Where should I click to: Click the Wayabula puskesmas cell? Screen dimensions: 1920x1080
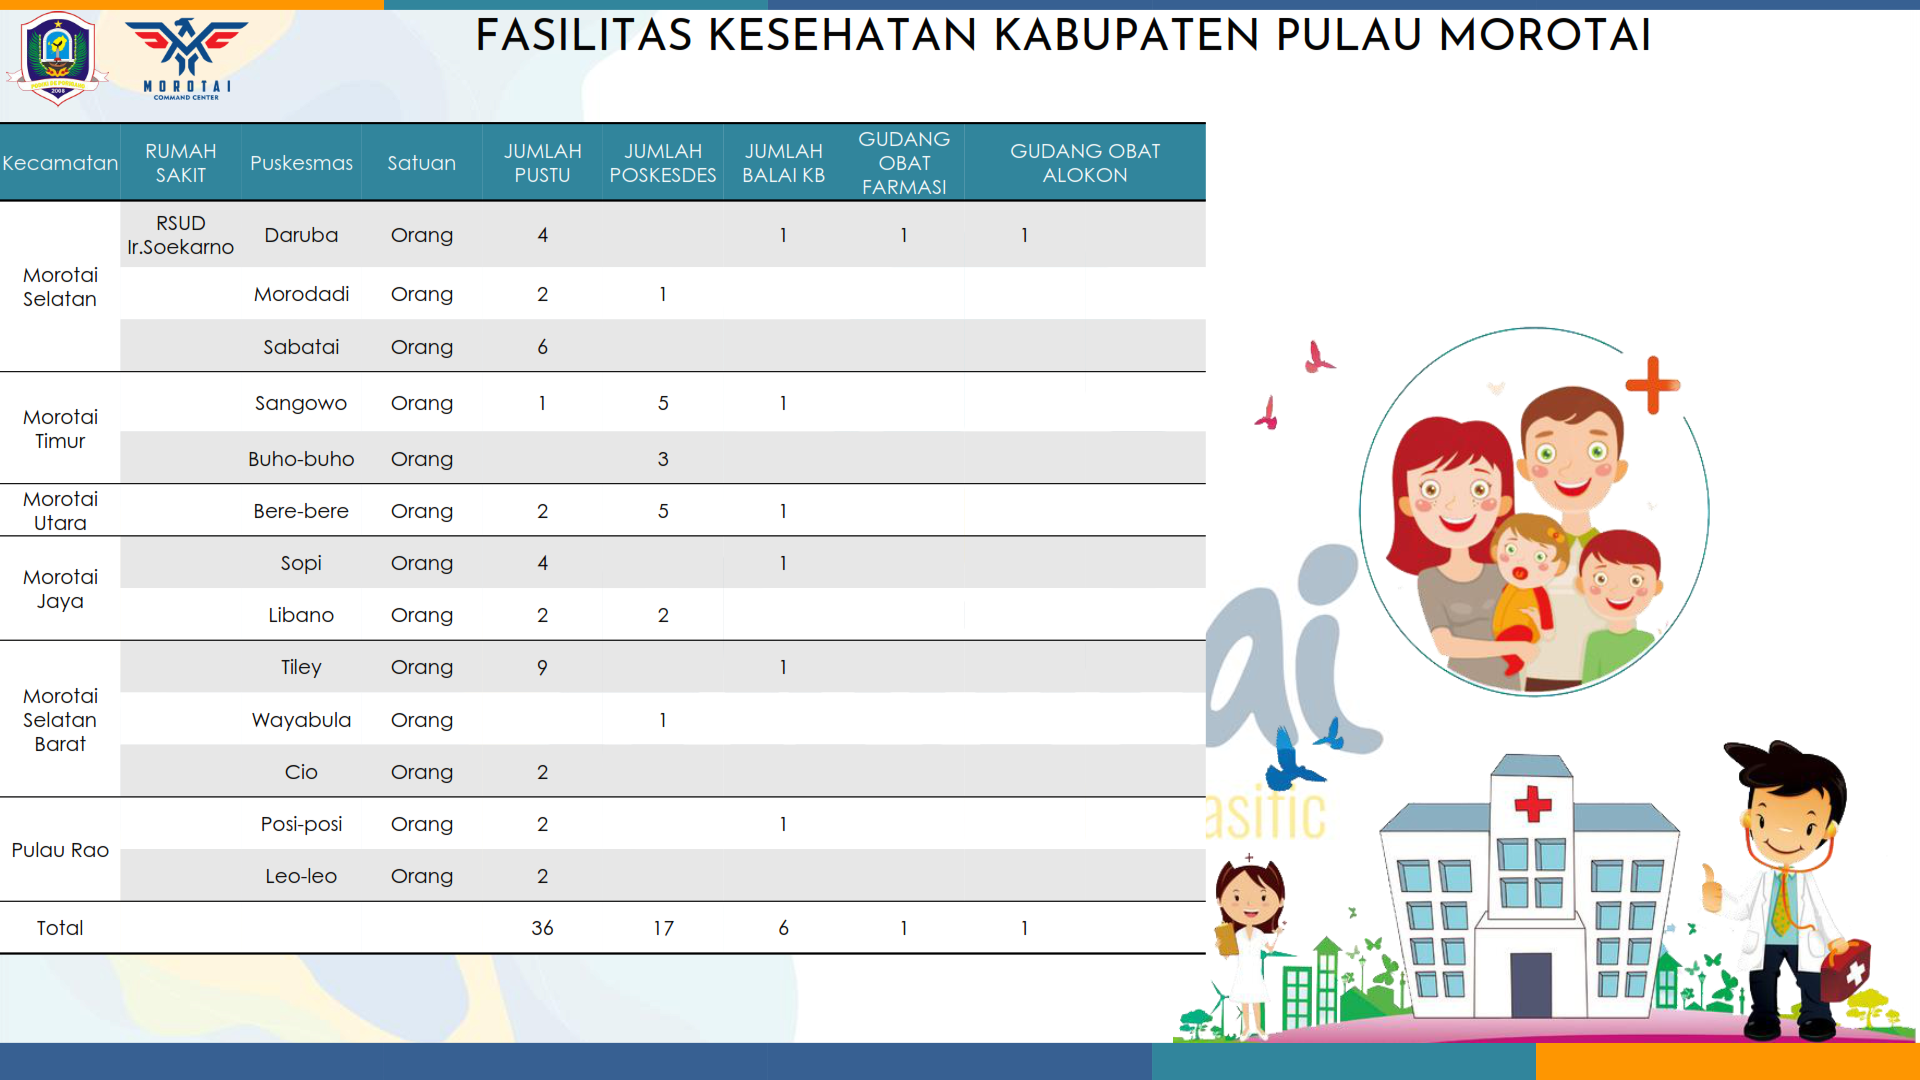tap(301, 720)
